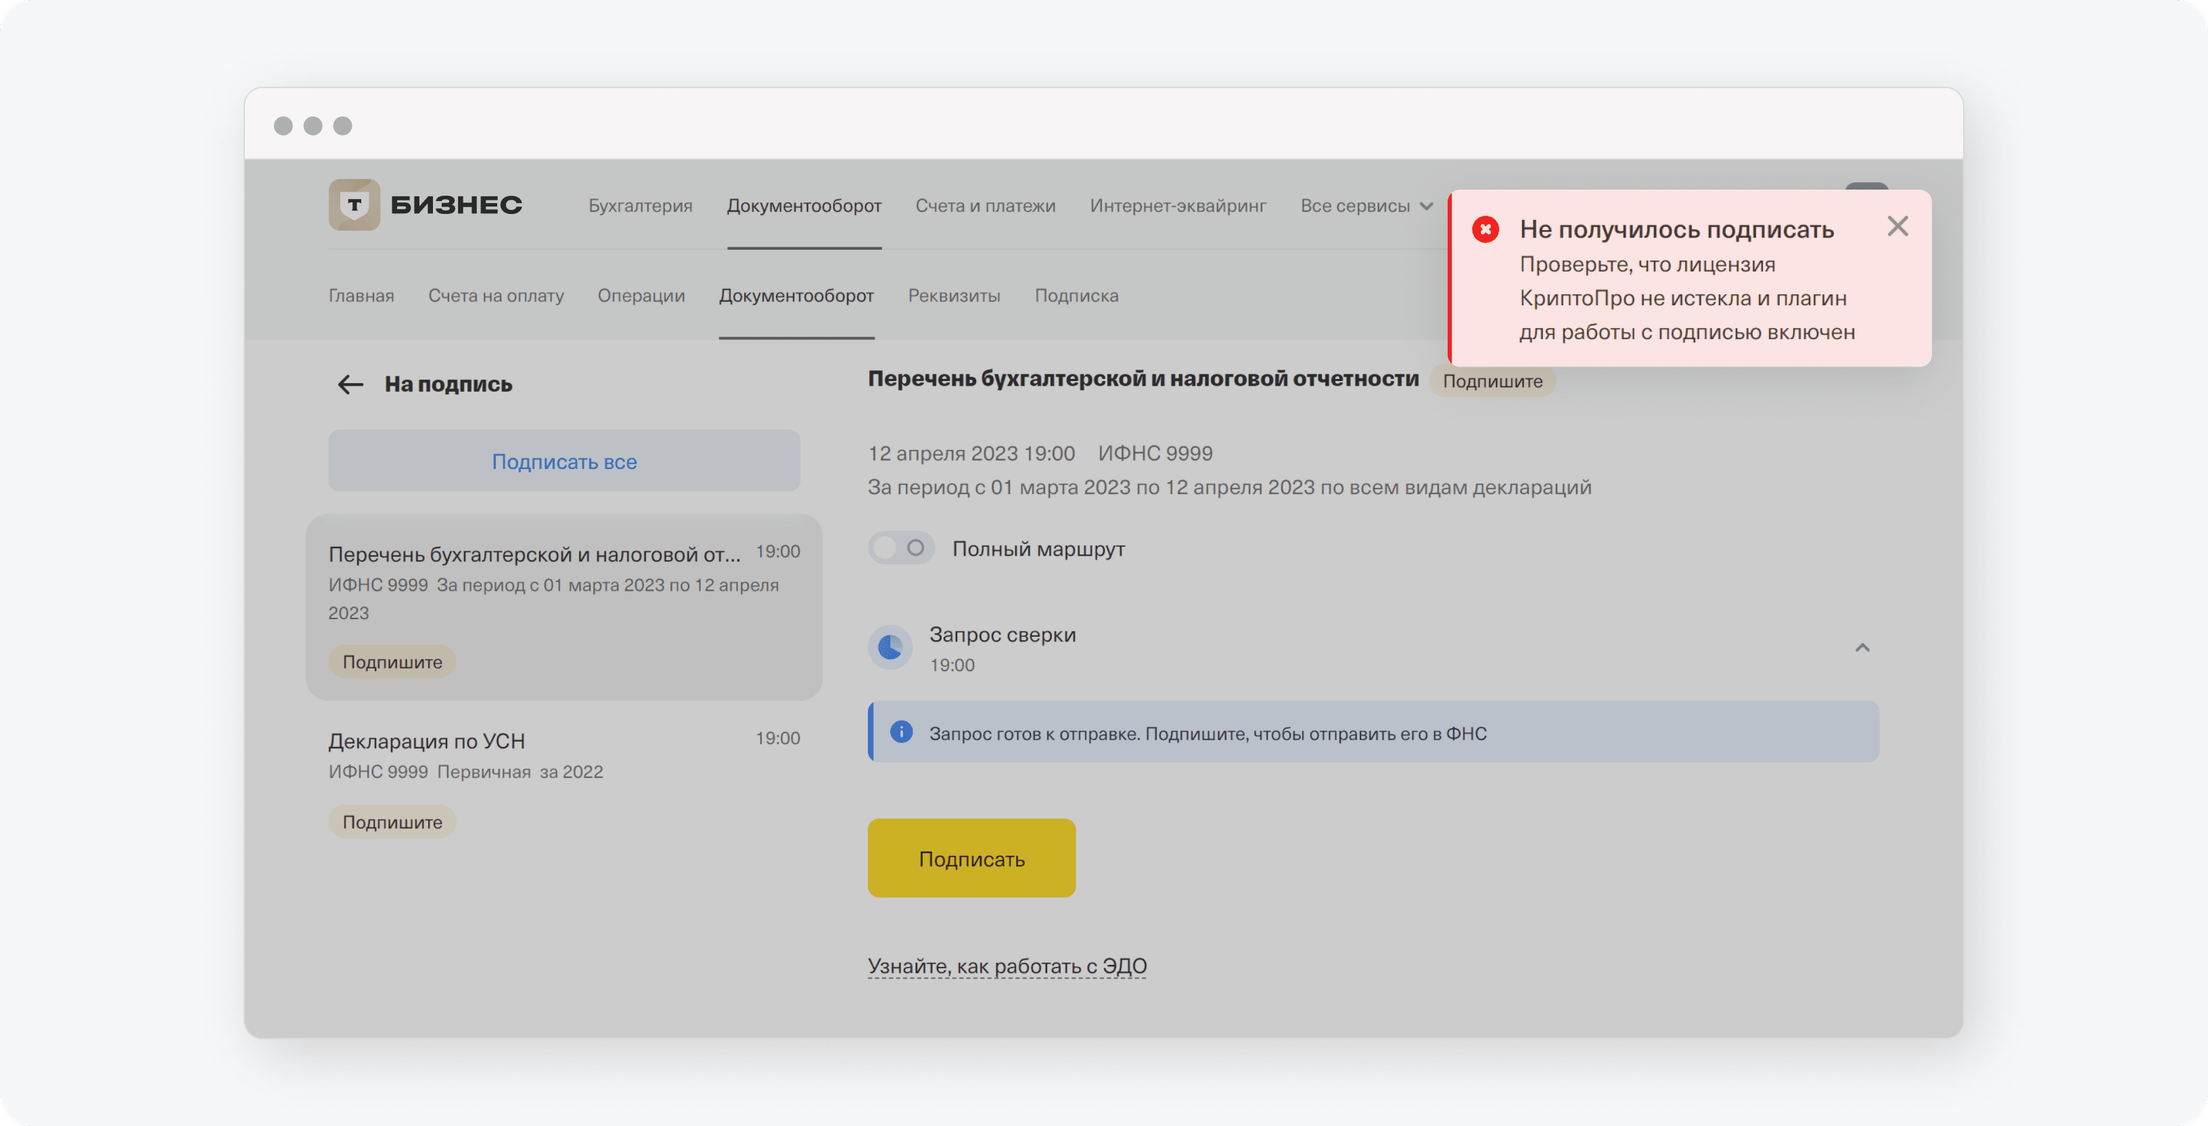Screen dimensions: 2208x1126
Task: Switch to the 'Бухгалтерия' section
Action: click(x=641, y=205)
